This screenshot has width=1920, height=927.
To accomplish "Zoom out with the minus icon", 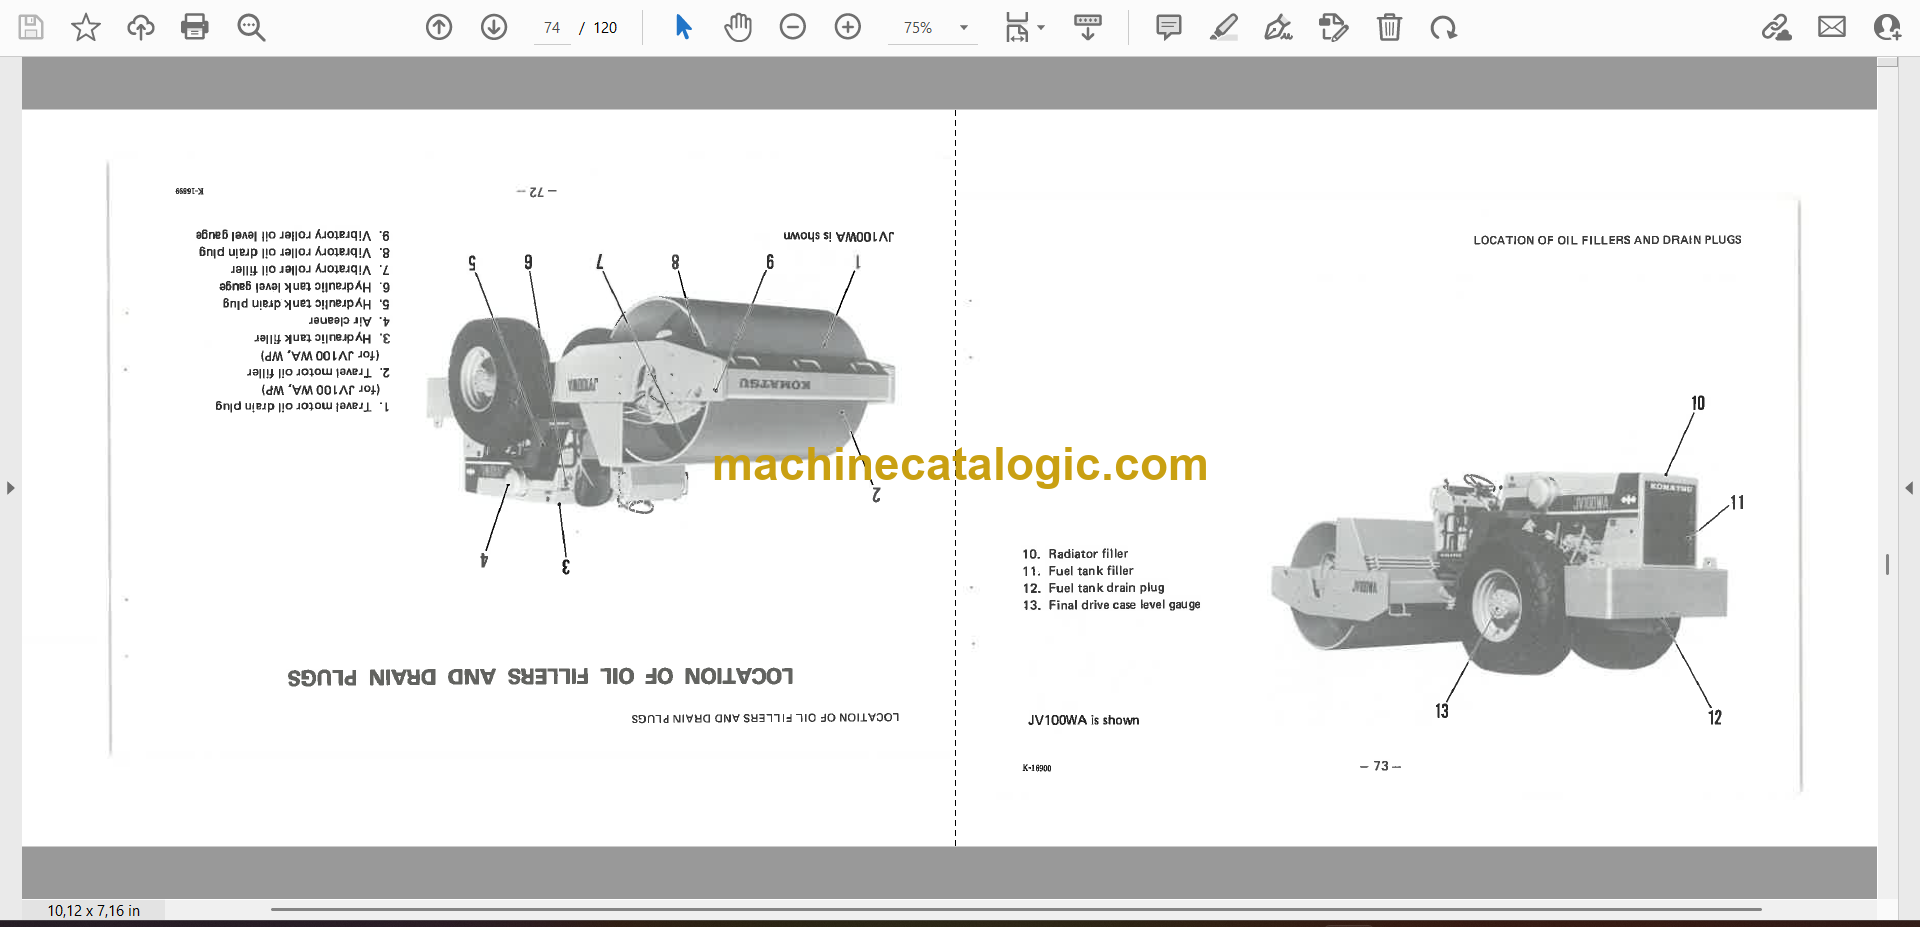I will tap(793, 27).
